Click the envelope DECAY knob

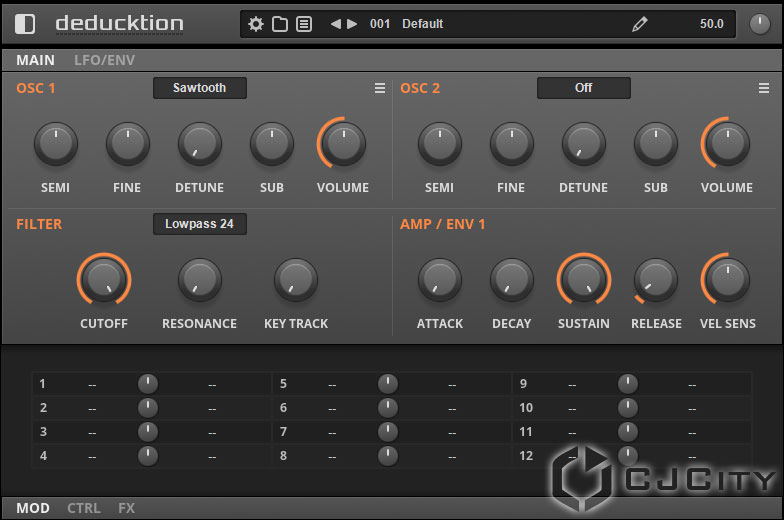tap(512, 280)
